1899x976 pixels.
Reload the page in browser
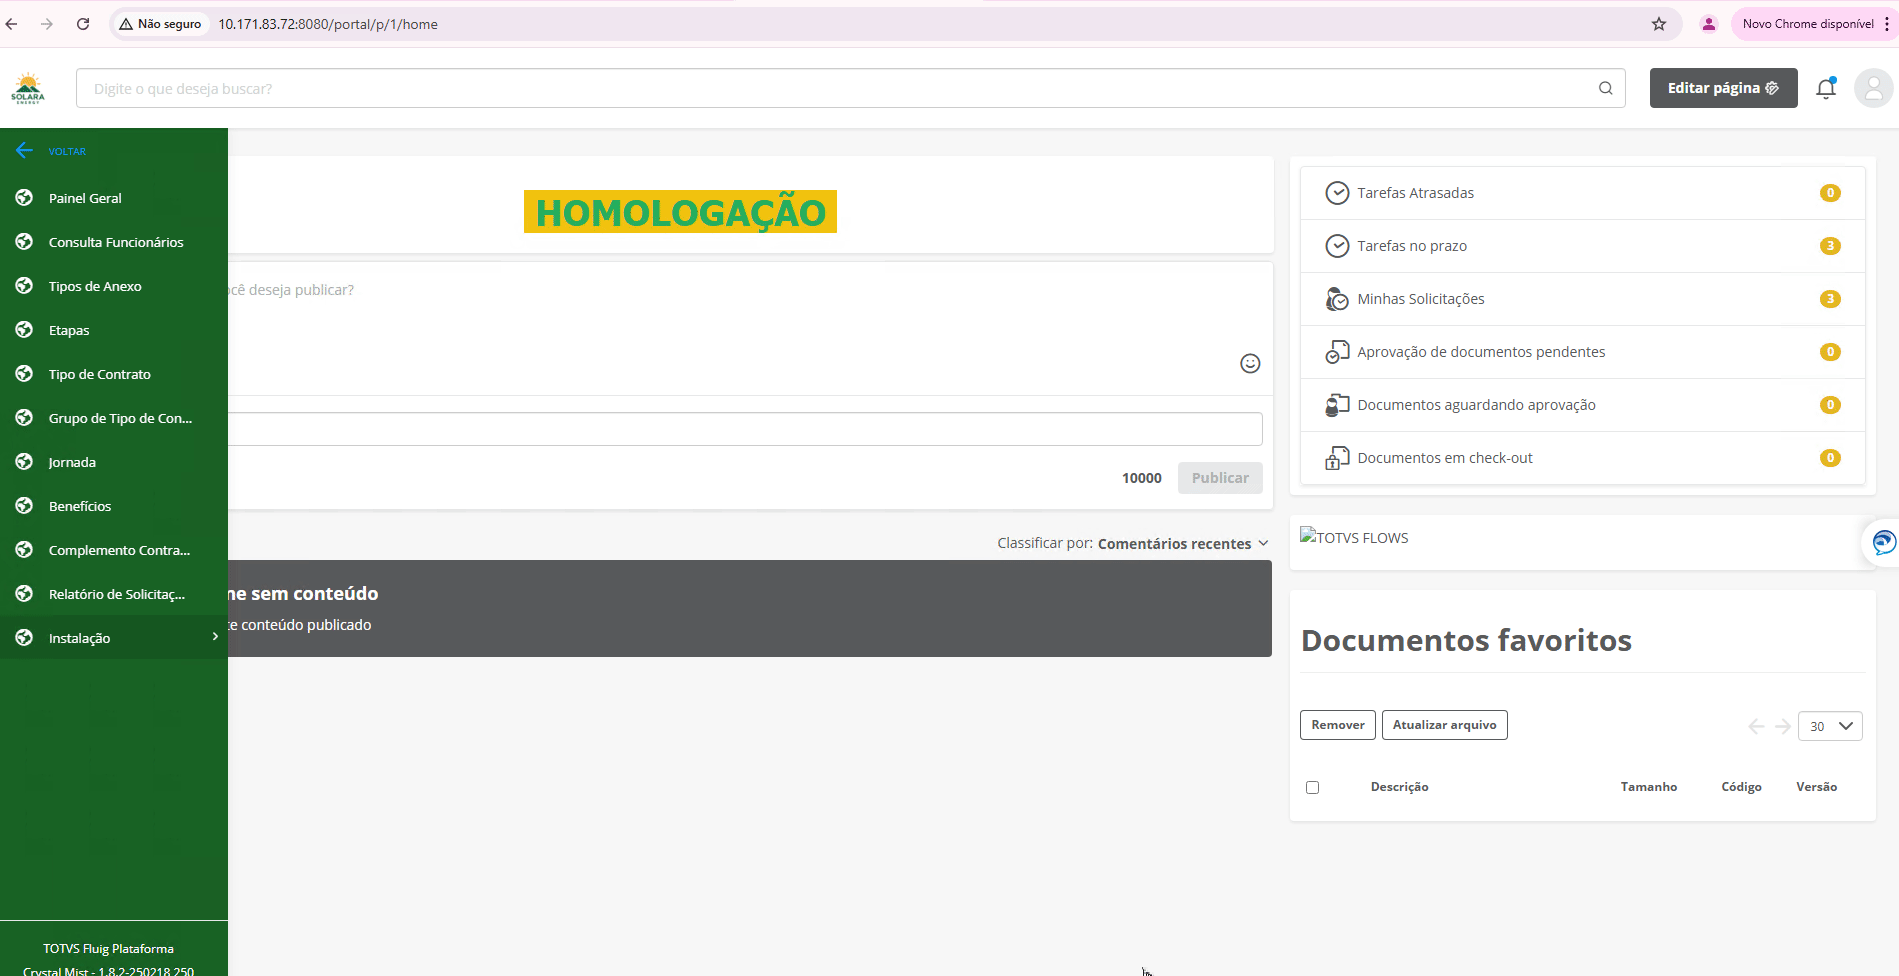[x=83, y=24]
